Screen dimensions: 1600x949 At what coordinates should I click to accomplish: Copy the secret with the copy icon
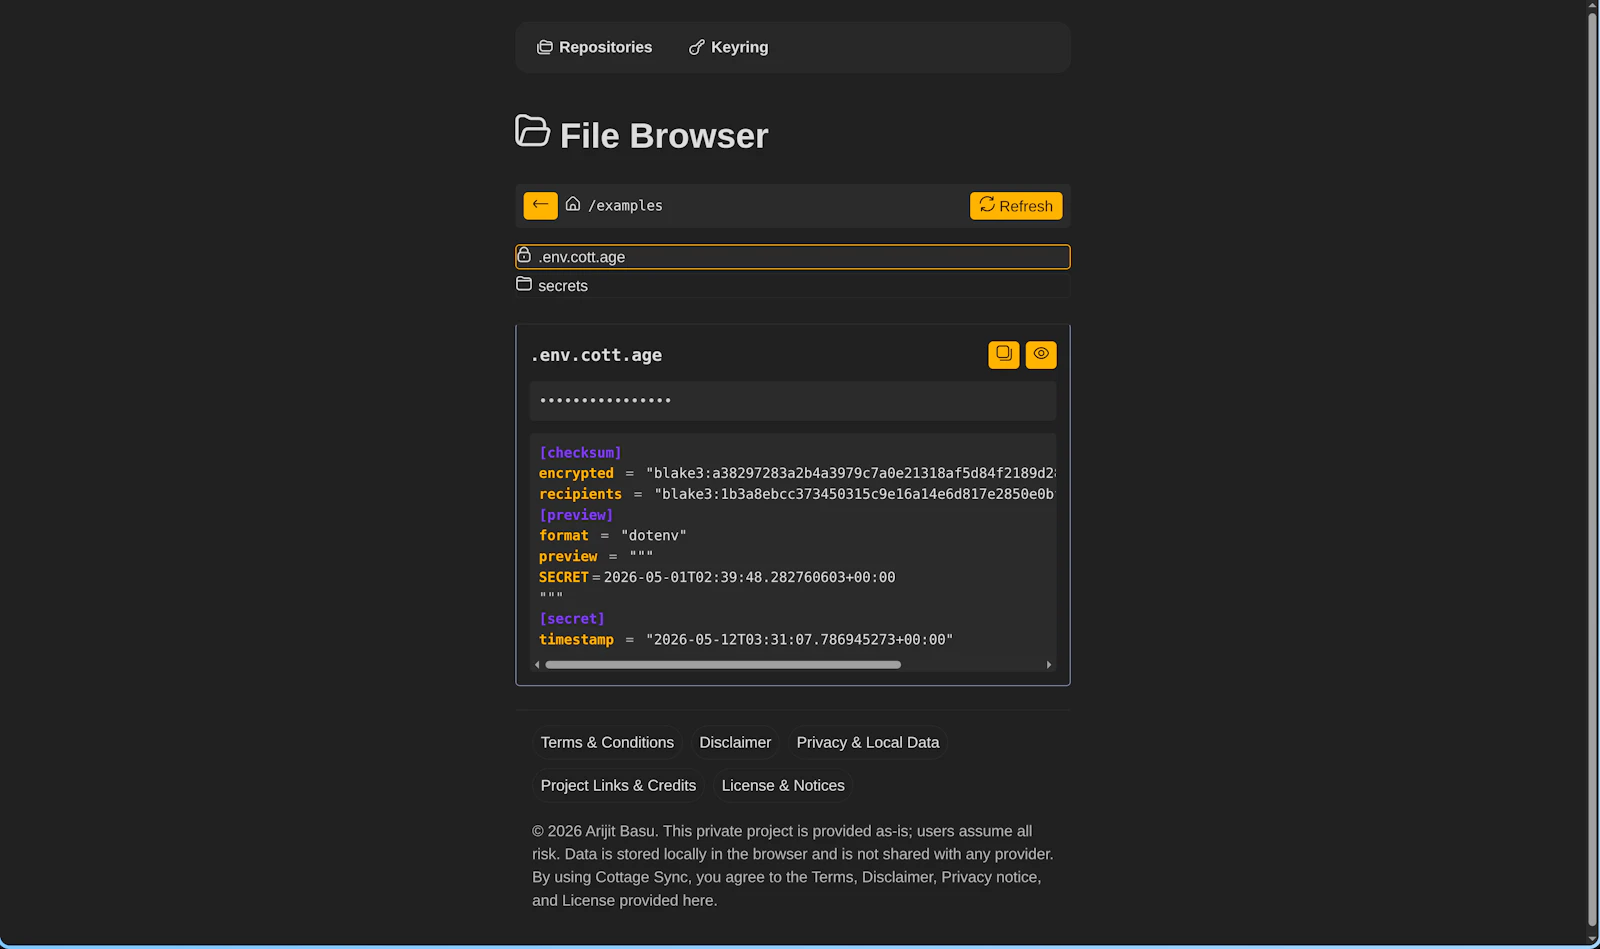pos(1004,355)
